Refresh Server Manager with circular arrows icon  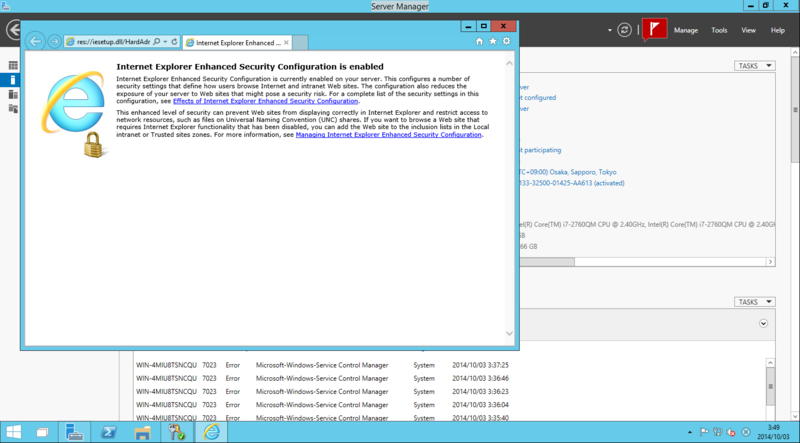(624, 30)
